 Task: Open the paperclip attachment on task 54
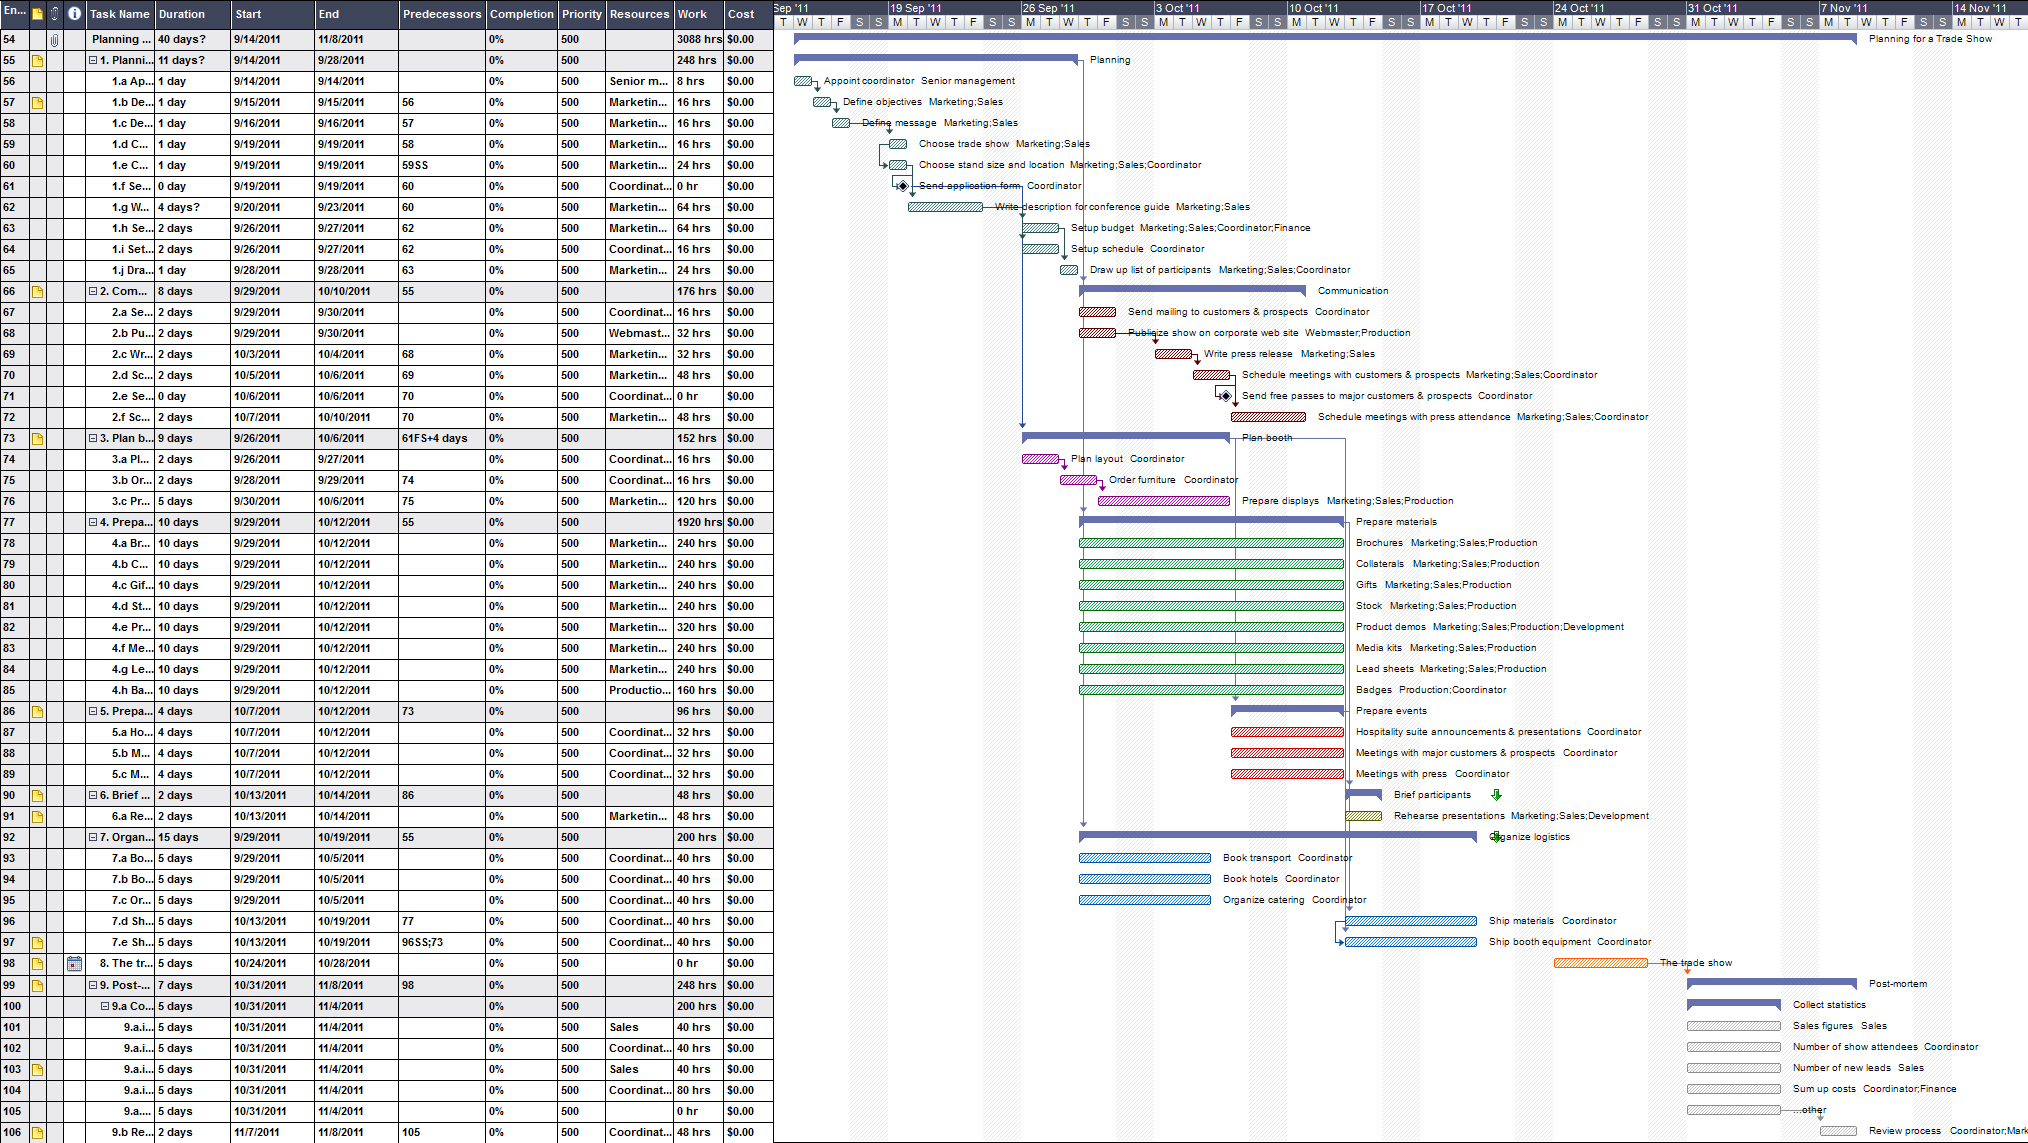(55, 39)
